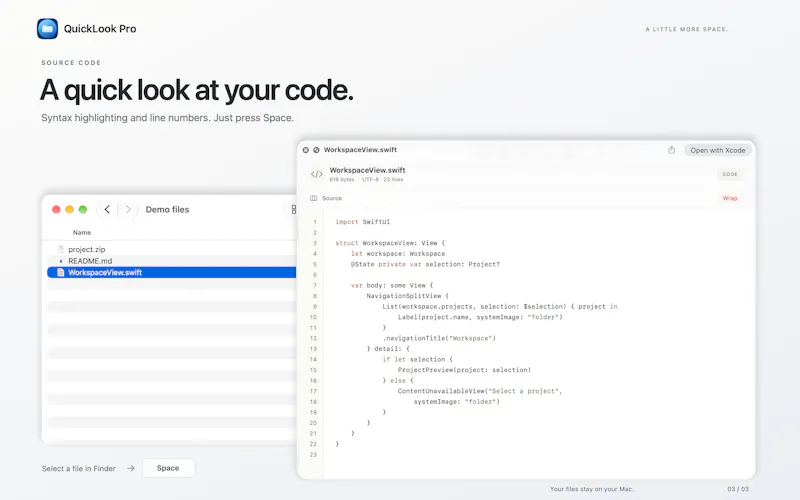Click the Space key button
Image resolution: width=800 pixels, height=500 pixels.
168,468
